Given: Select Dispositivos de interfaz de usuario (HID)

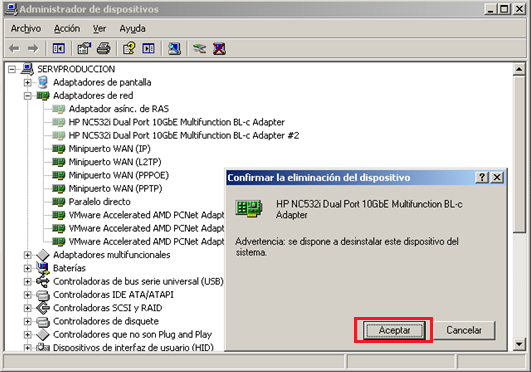Looking at the screenshot, I should [133, 348].
